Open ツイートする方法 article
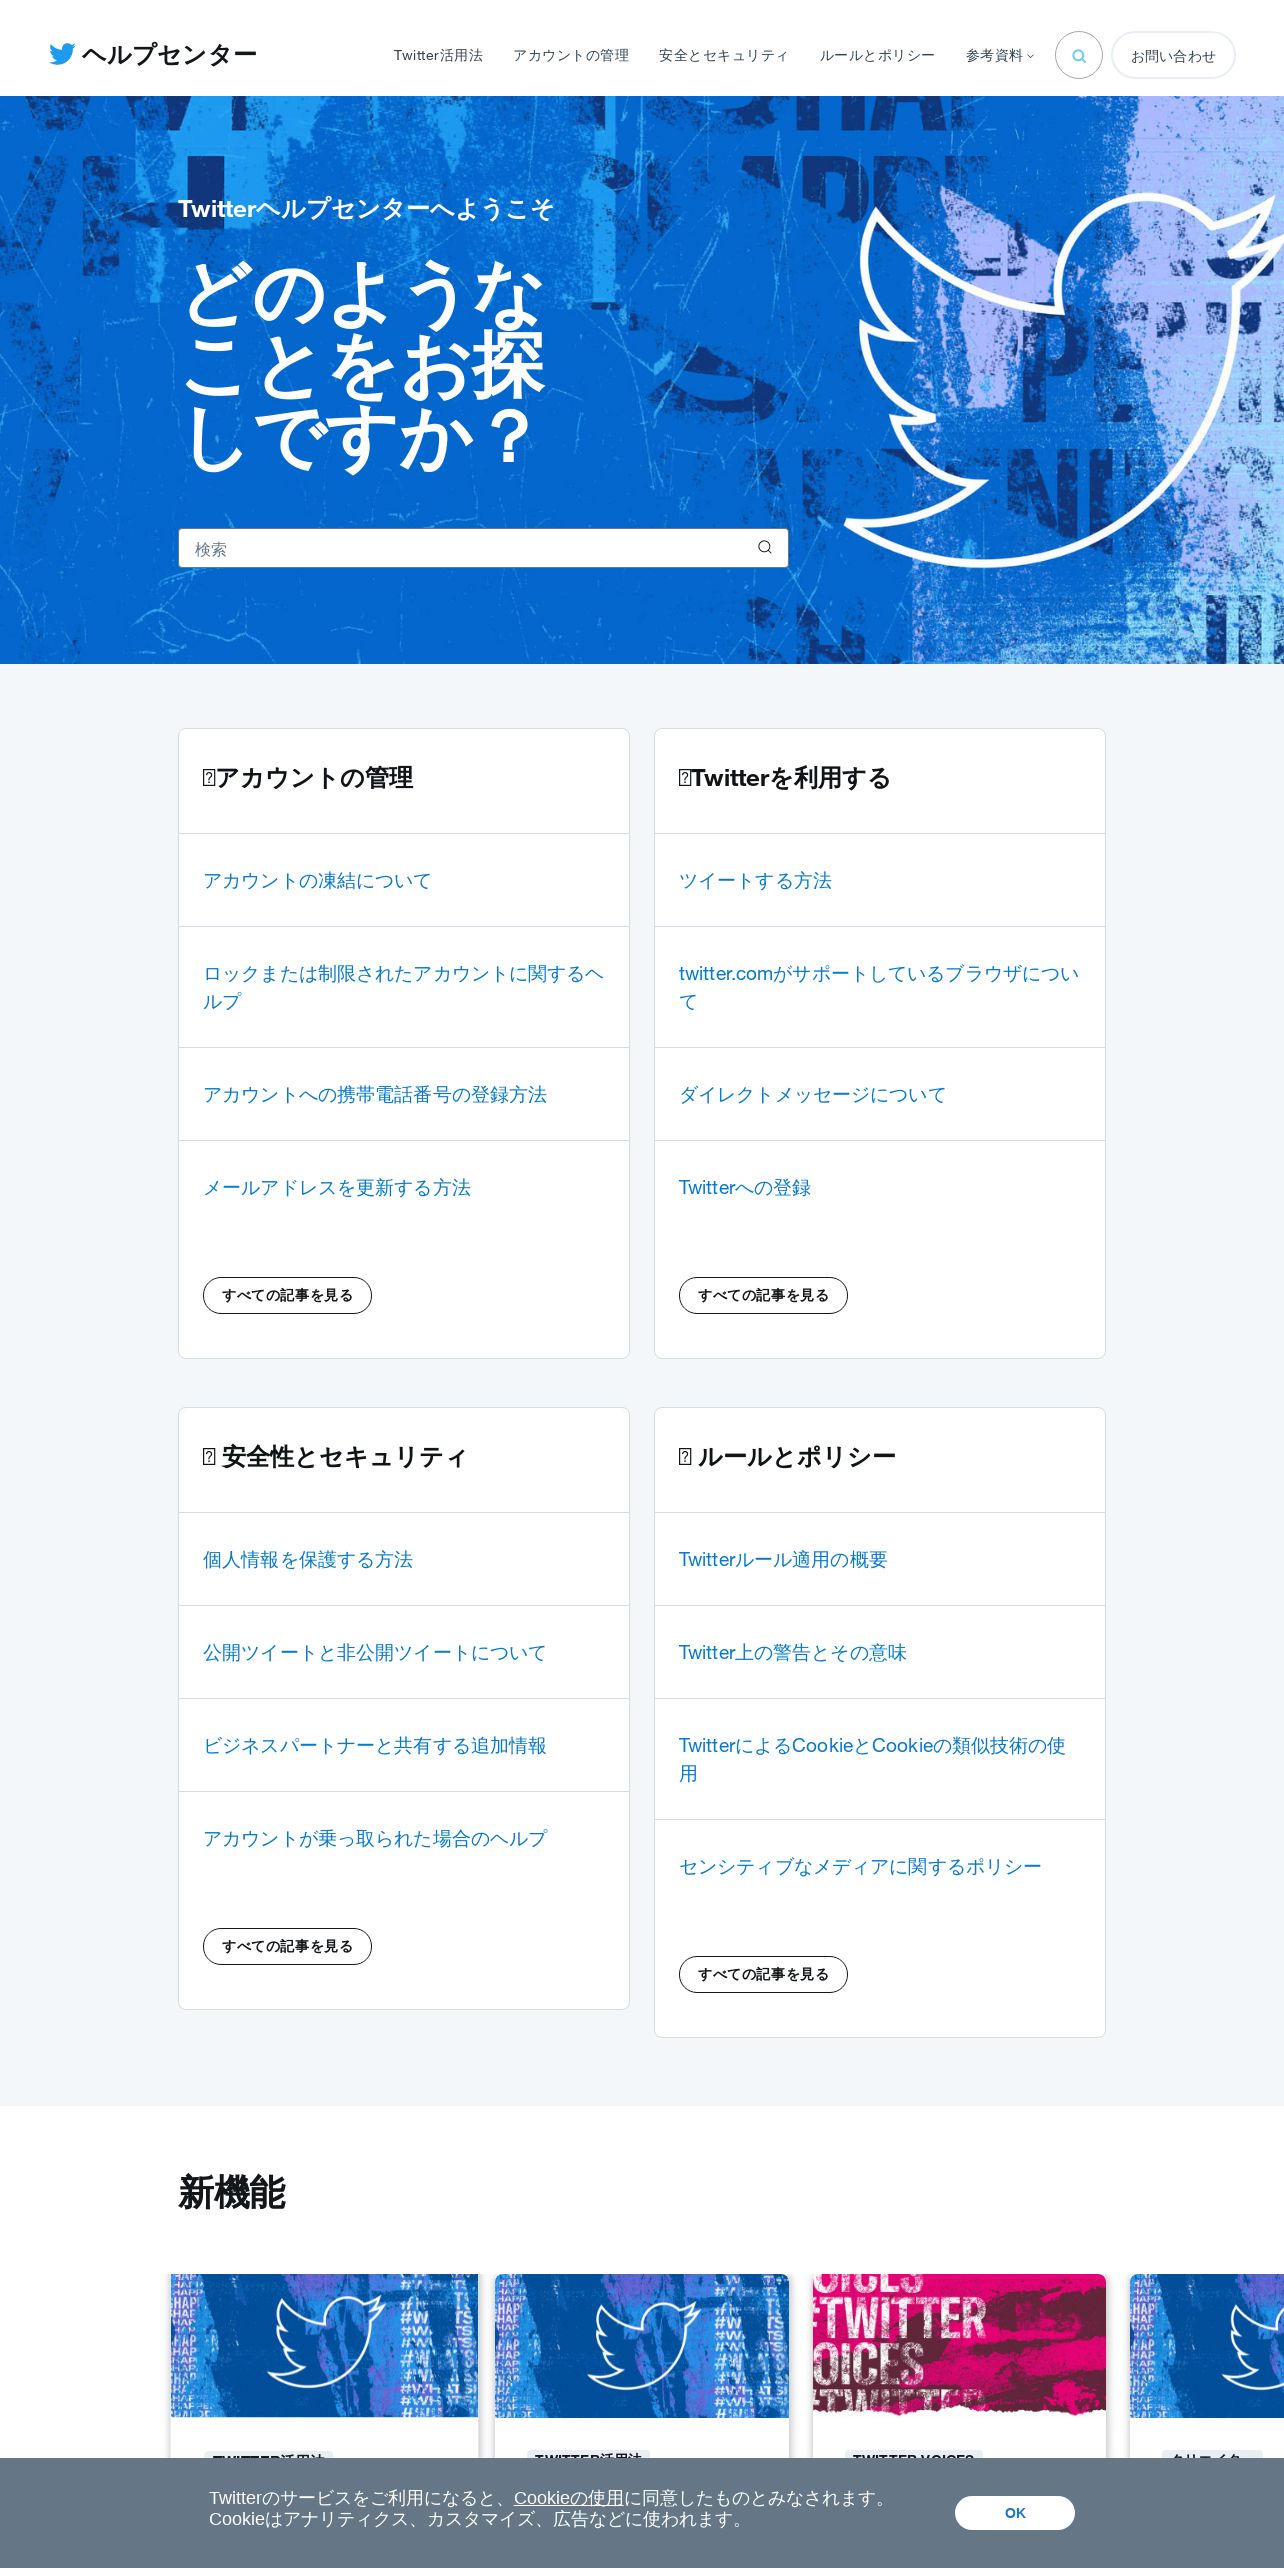 pyautogui.click(x=755, y=880)
